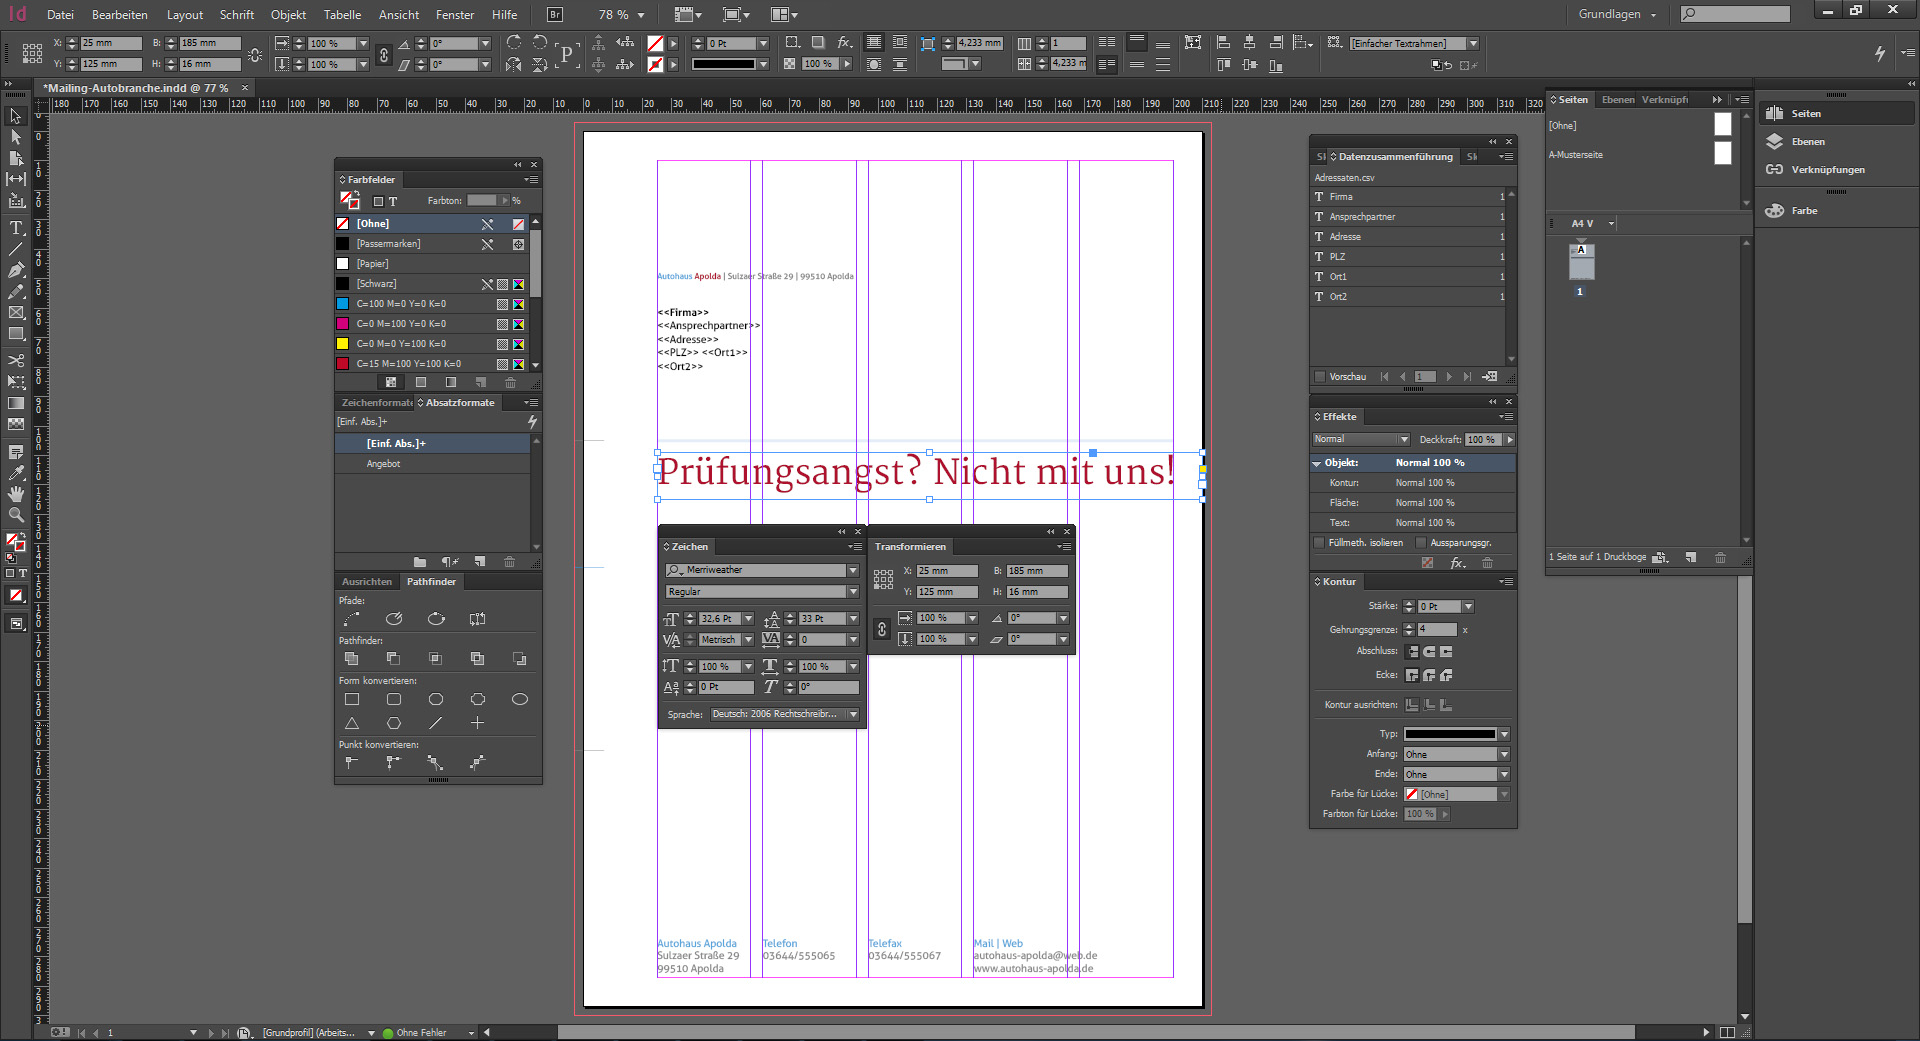The image size is (1920, 1041).
Task: Pick the Scissors tool
Action: 16,360
